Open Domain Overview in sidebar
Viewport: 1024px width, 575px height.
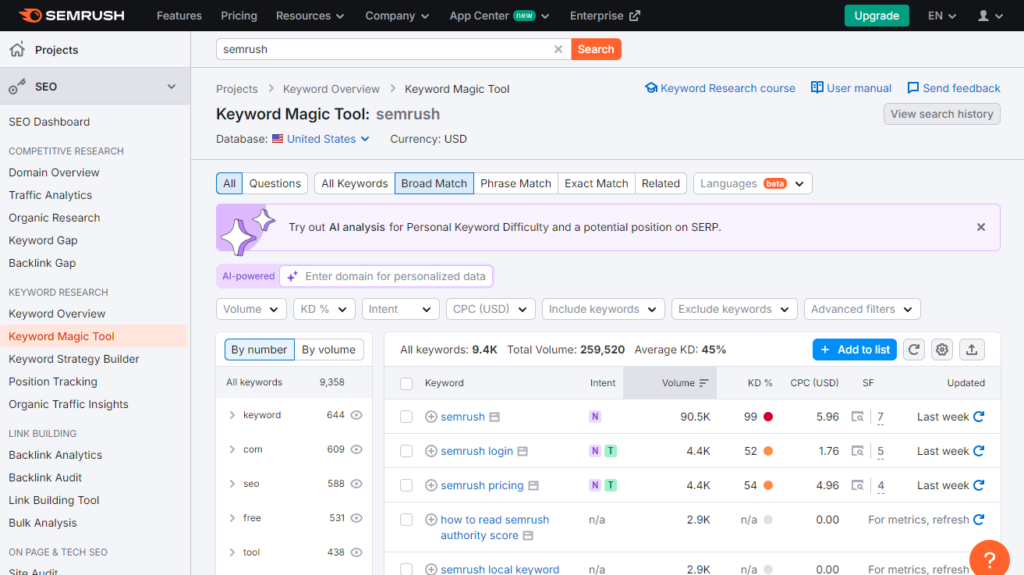pos(54,172)
